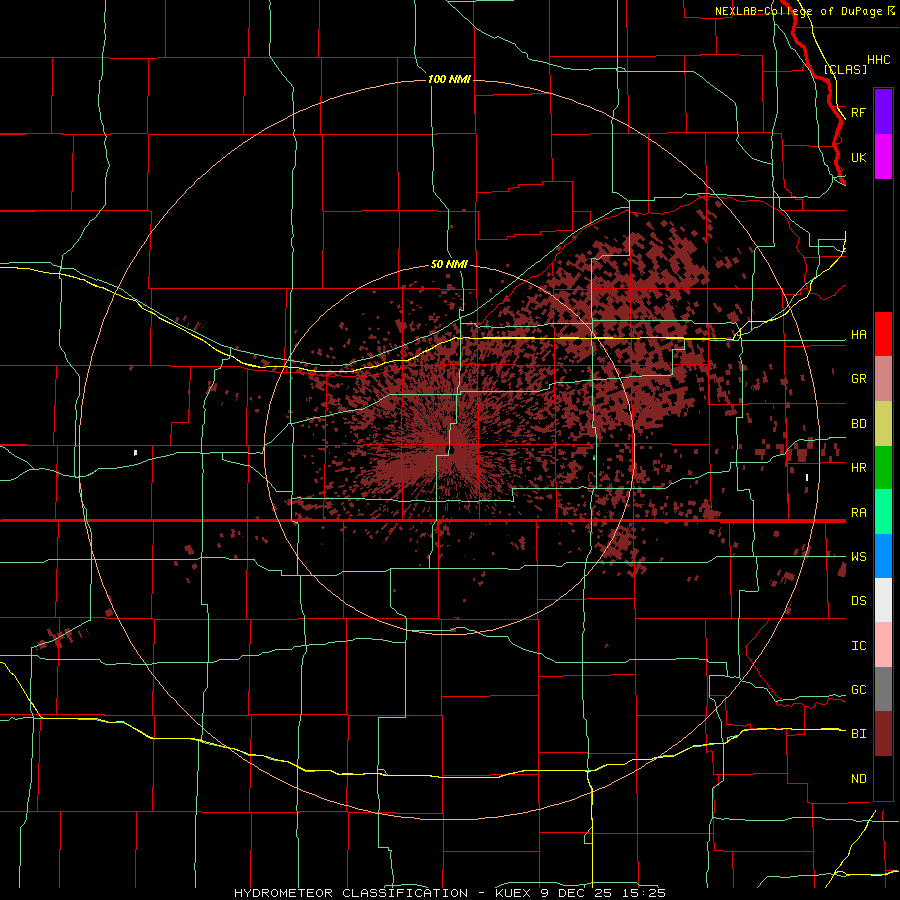Viewport: 900px width, 900px height.
Task: Click the GC legend label
Action: click(858, 690)
